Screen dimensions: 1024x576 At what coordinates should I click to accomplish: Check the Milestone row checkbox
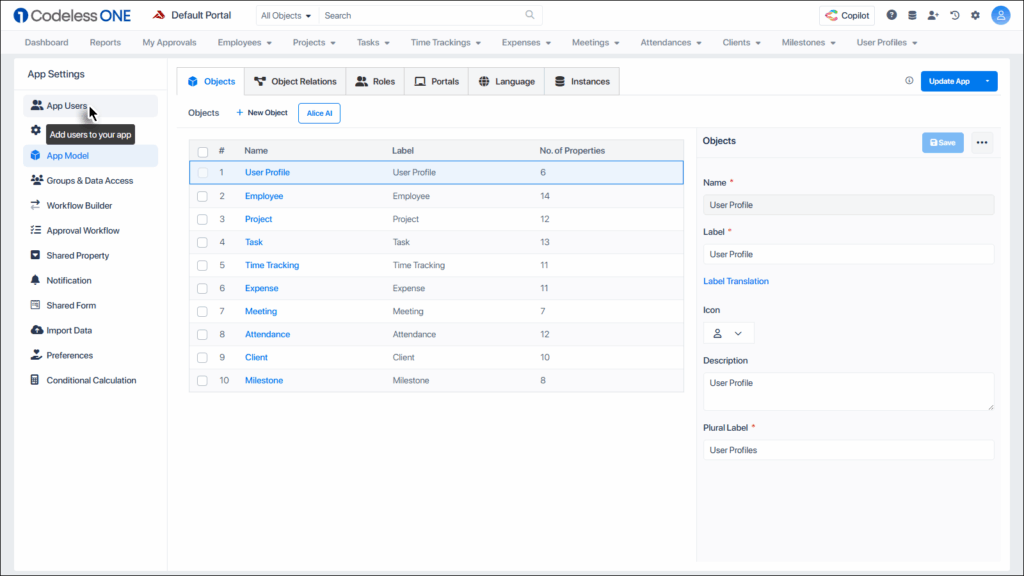pos(202,381)
